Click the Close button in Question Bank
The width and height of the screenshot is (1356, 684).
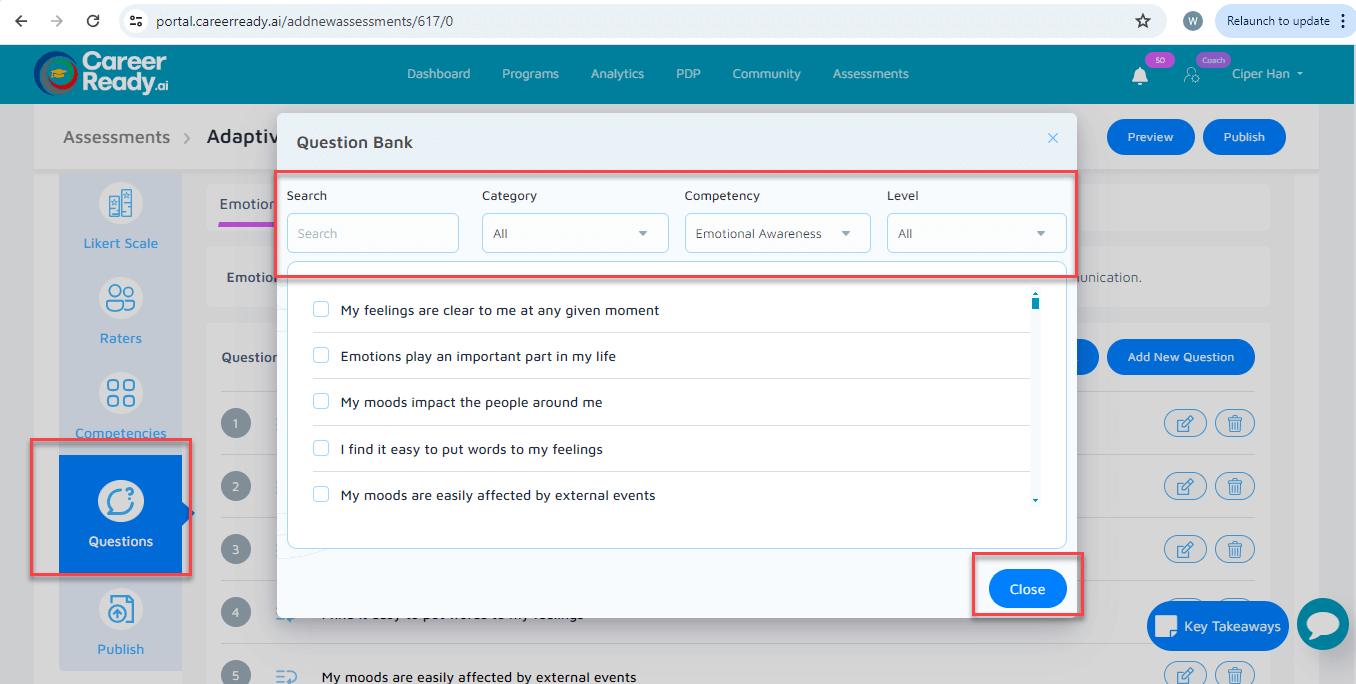pyautogui.click(x=1027, y=588)
